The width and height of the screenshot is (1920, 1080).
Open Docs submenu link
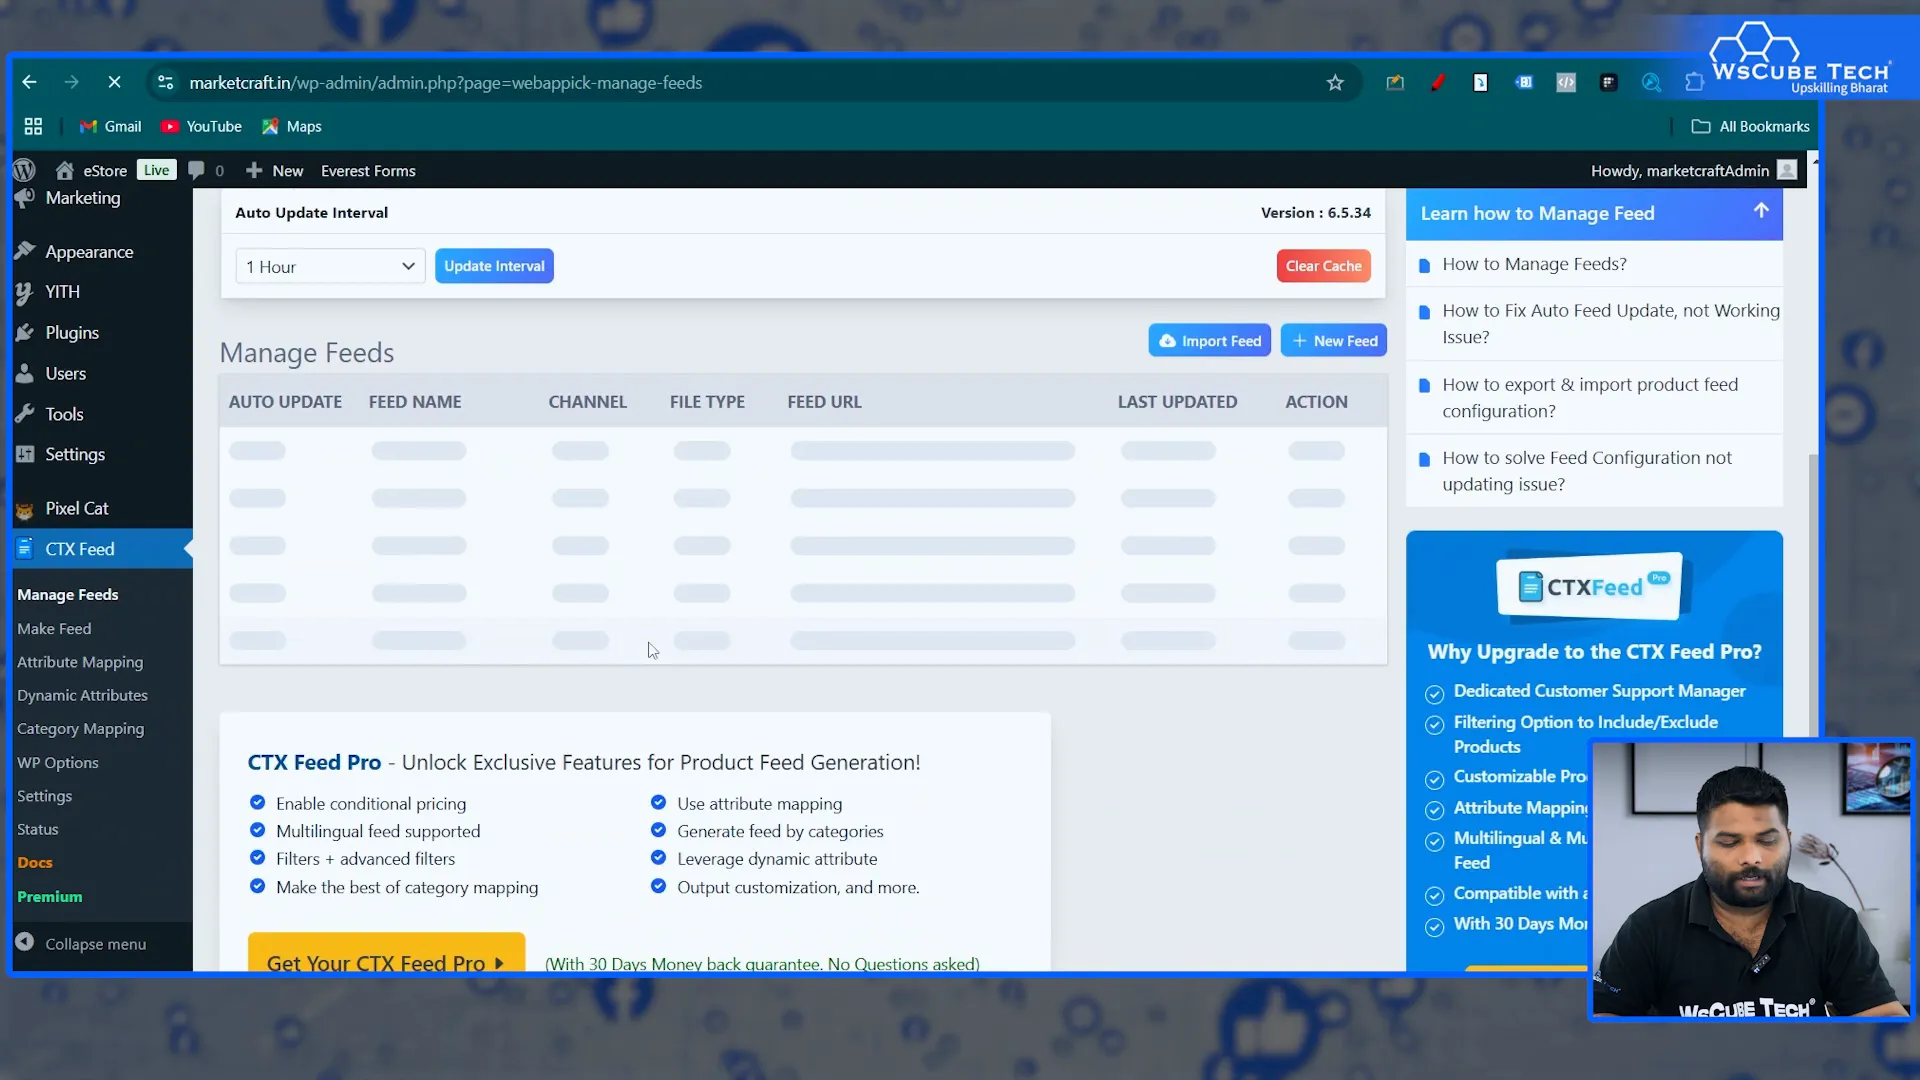click(35, 862)
